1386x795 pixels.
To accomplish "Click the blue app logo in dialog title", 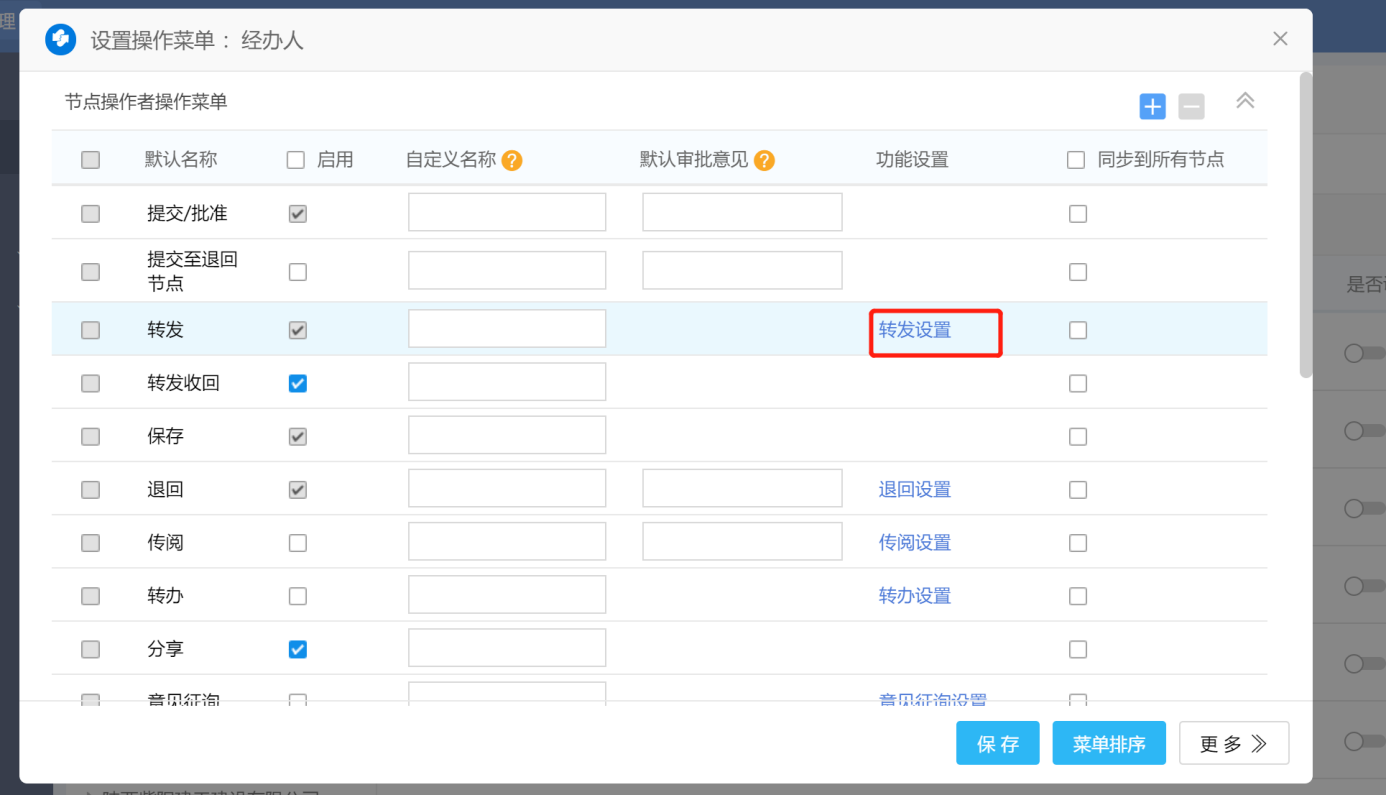I will [61, 40].
